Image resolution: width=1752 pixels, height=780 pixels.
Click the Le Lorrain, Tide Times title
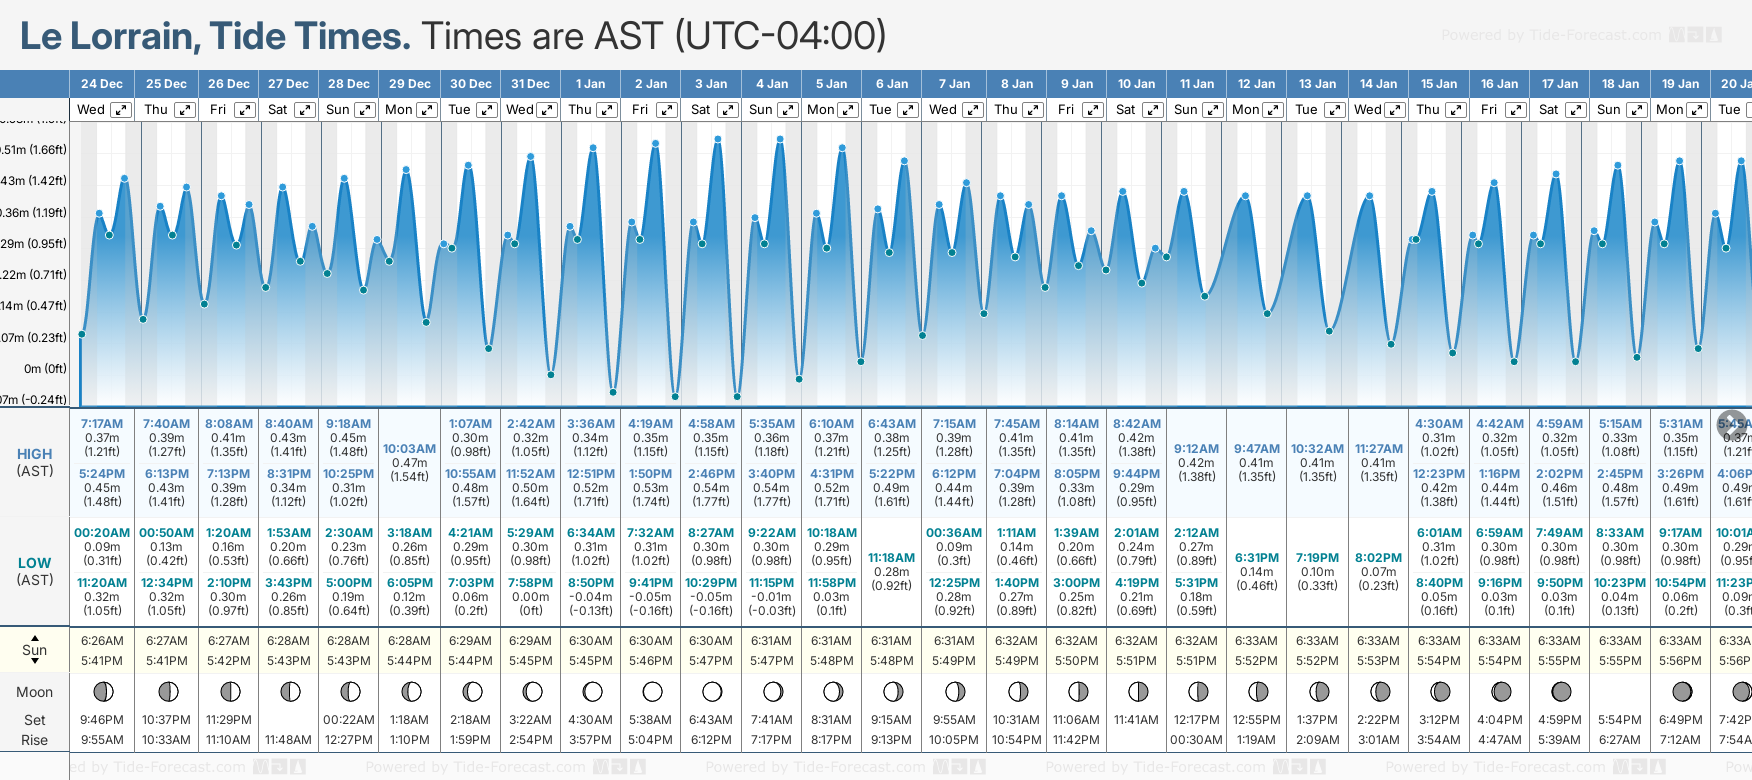[x=215, y=36]
